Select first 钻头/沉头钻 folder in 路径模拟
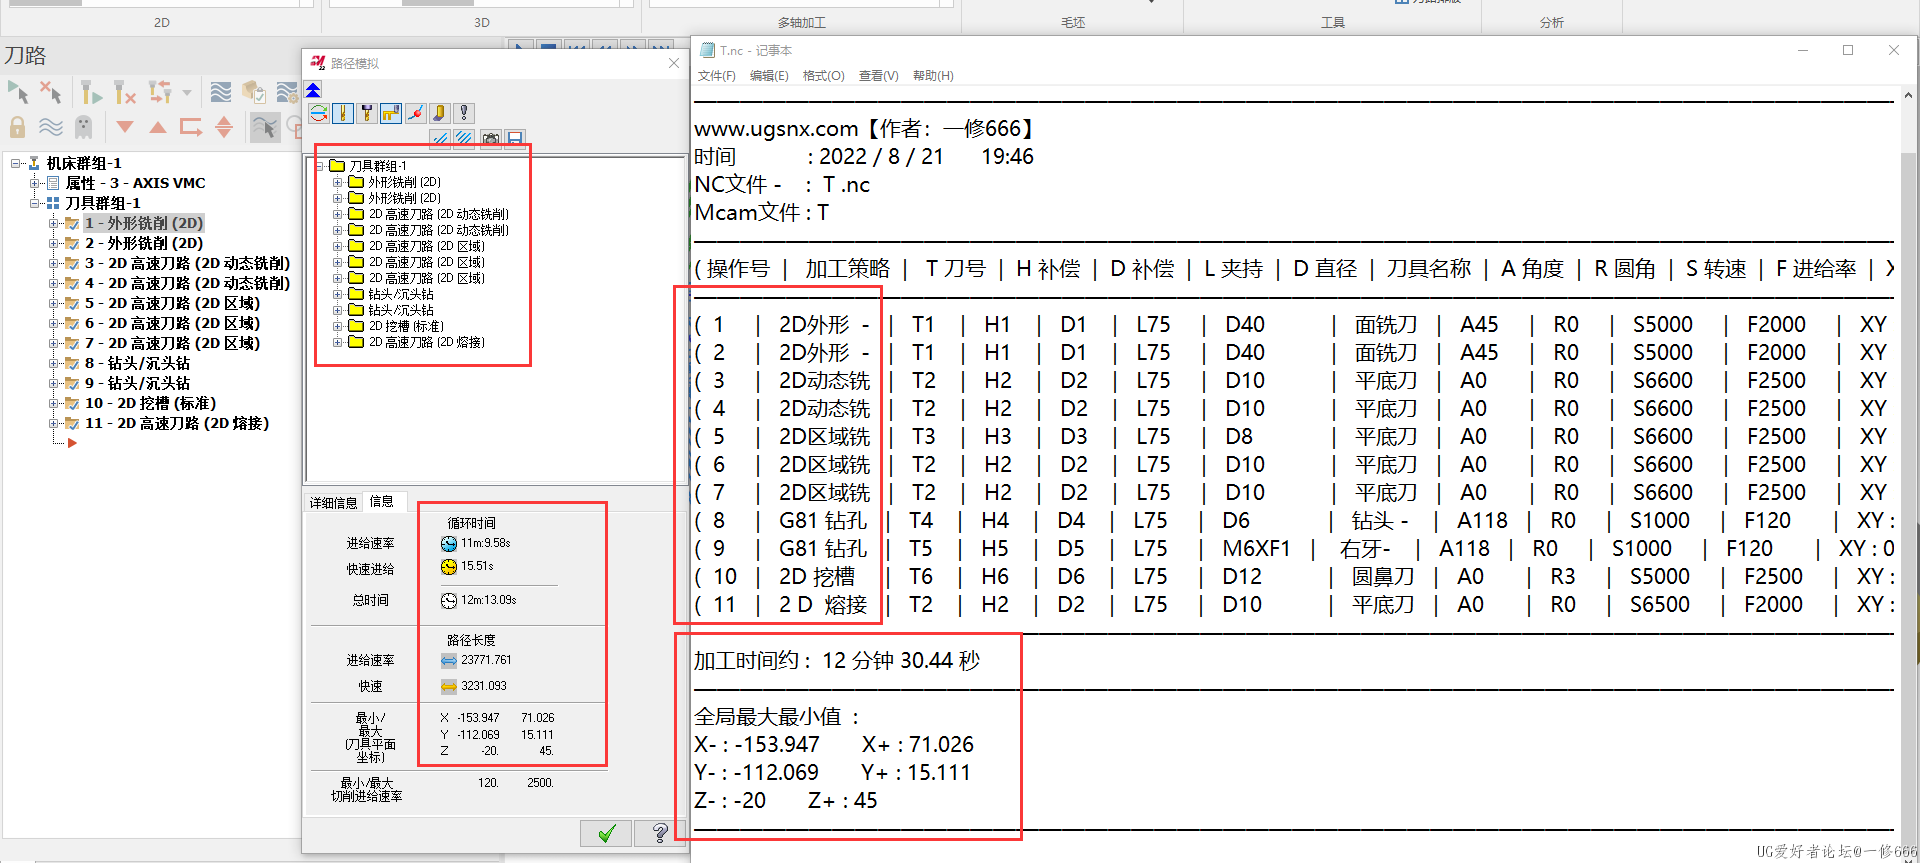 click(x=400, y=294)
